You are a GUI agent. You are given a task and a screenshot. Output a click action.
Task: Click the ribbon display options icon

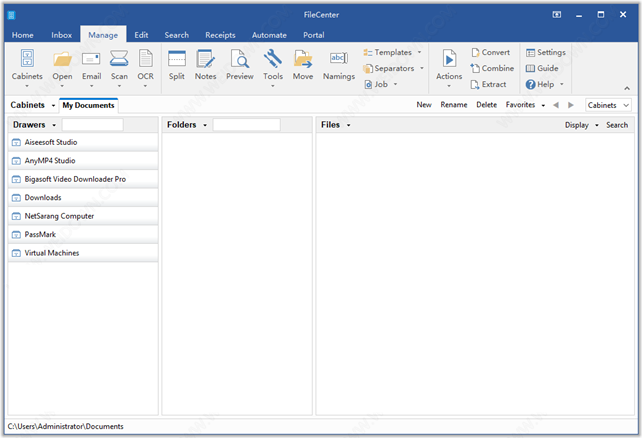tap(557, 15)
